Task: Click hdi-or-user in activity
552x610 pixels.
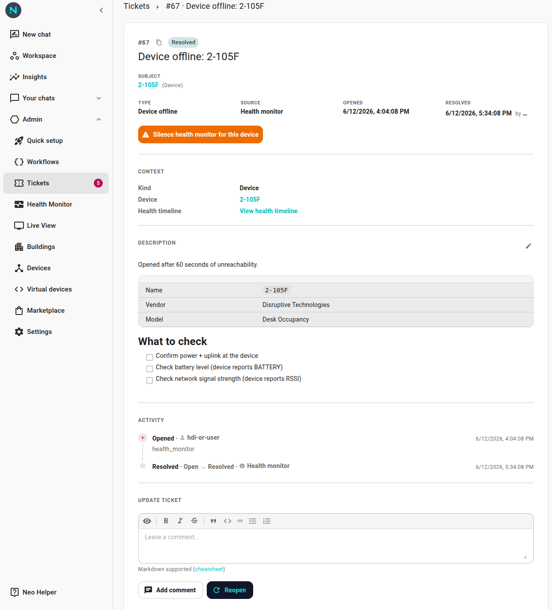Action: pyautogui.click(x=203, y=438)
